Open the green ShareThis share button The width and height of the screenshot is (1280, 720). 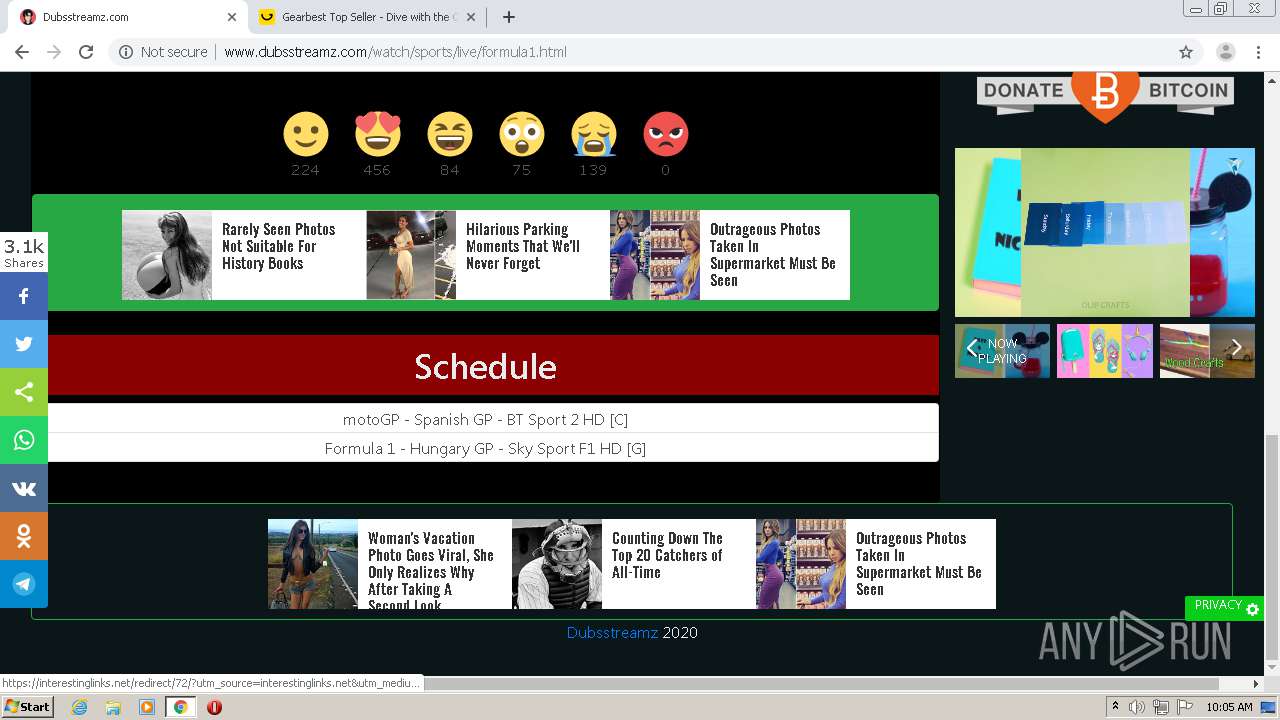pyautogui.click(x=24, y=392)
